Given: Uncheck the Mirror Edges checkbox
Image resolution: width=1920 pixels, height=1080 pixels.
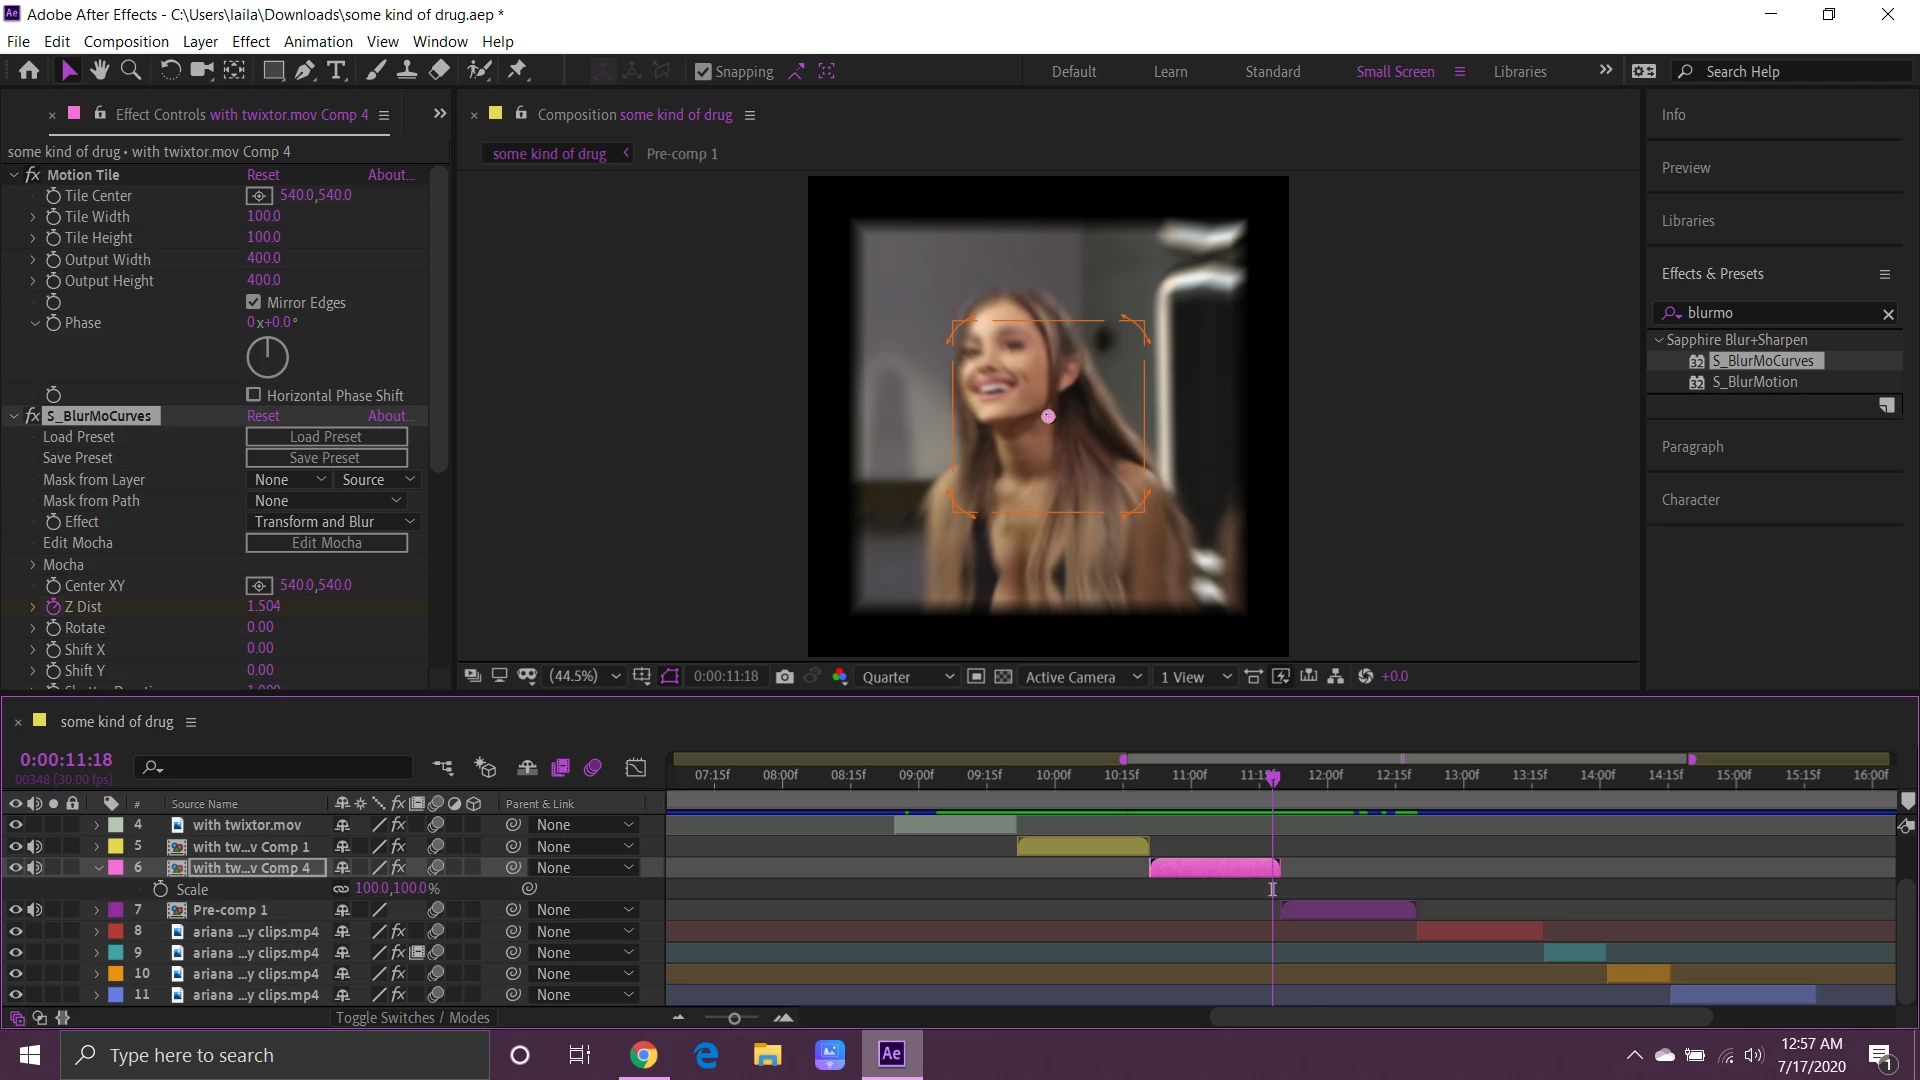Looking at the screenshot, I should pos(254,302).
